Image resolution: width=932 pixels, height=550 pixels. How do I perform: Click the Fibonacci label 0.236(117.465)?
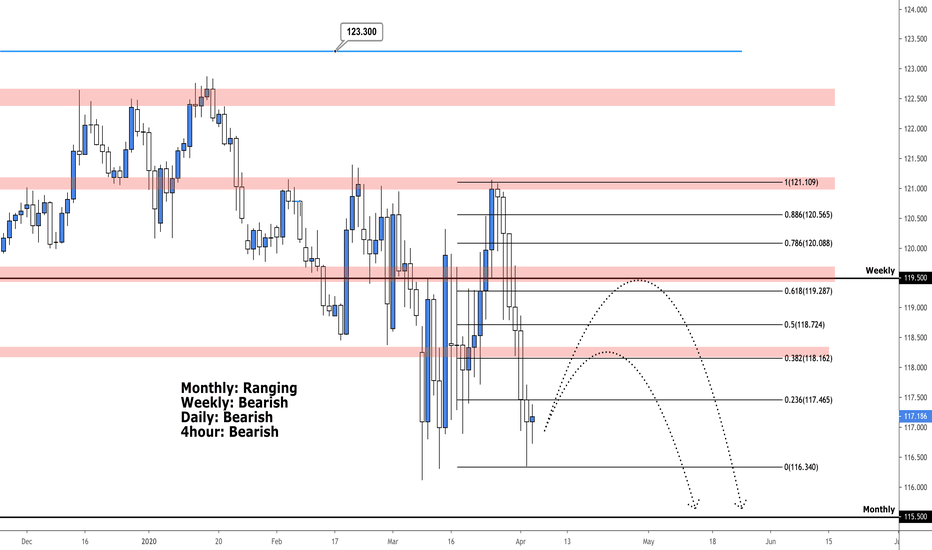pyautogui.click(x=808, y=400)
